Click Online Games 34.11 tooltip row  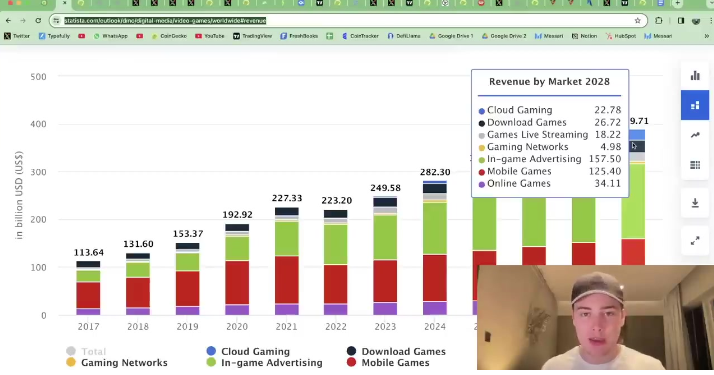pos(550,183)
